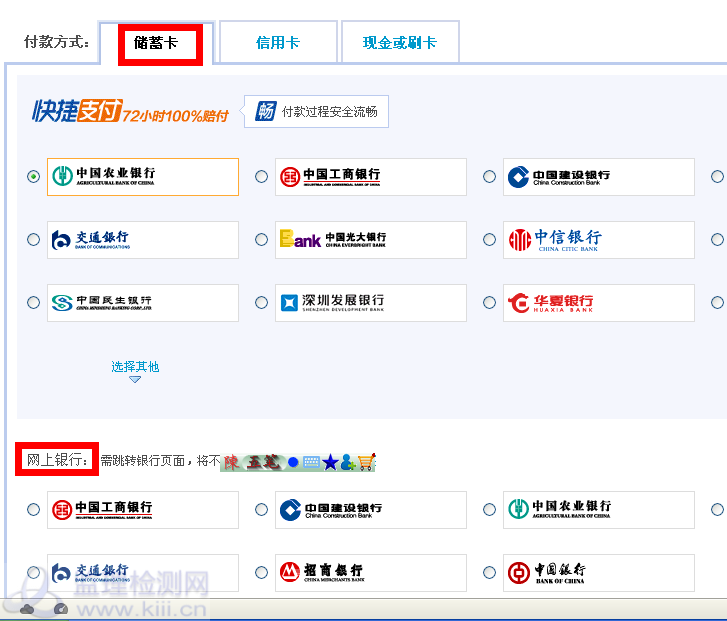Click the blue dot on IME bar
The width and height of the screenshot is (727, 621).
[x=293, y=462]
